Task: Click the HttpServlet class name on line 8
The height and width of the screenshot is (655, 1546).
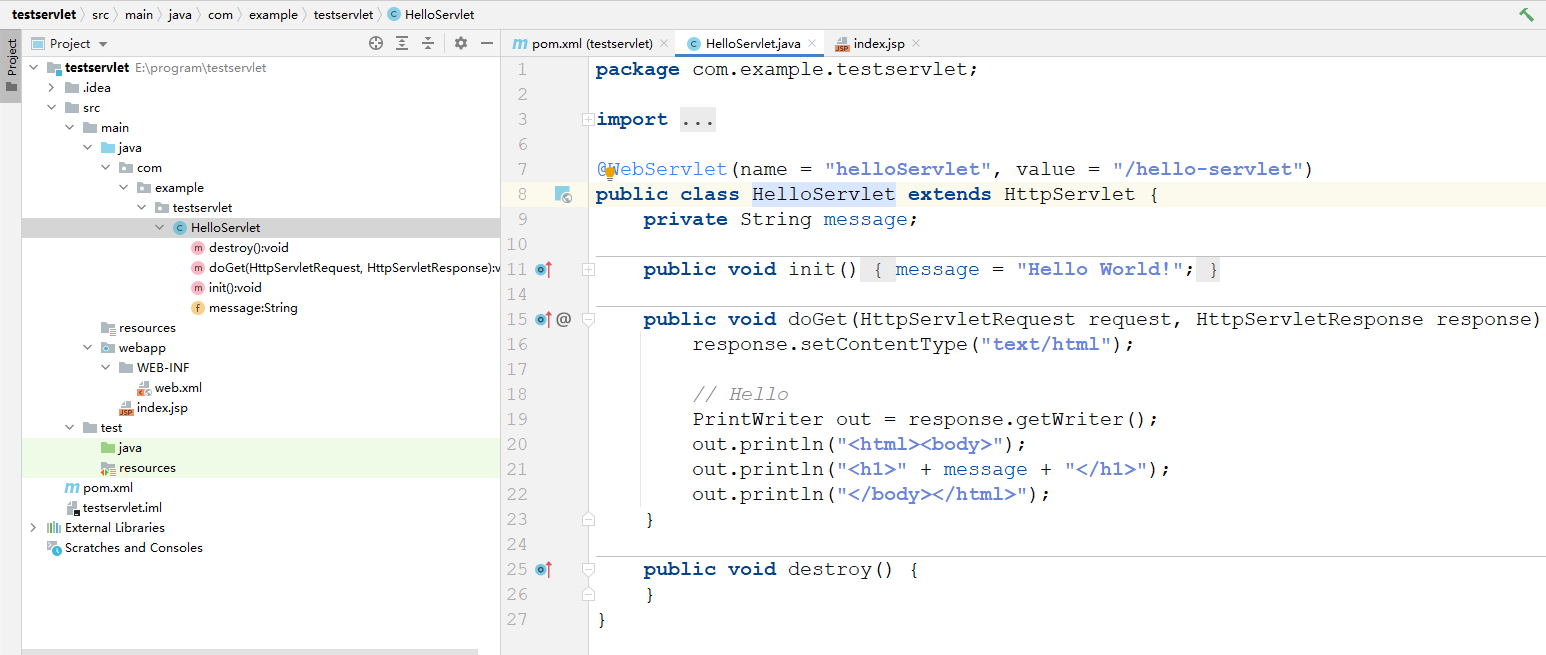Action: pos(1070,194)
